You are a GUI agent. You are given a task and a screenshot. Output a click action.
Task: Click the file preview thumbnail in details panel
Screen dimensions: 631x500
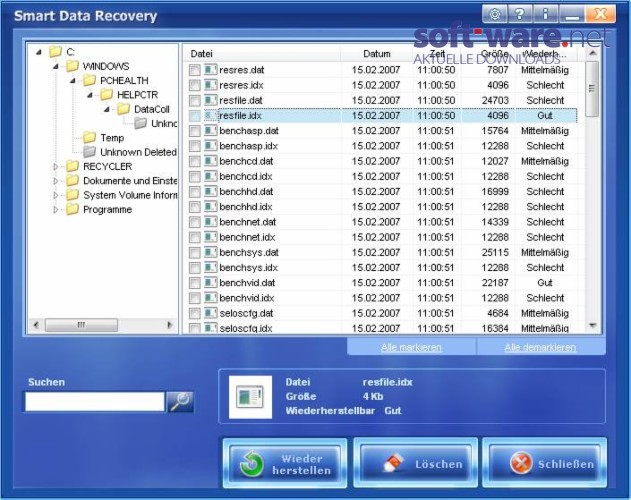250,397
